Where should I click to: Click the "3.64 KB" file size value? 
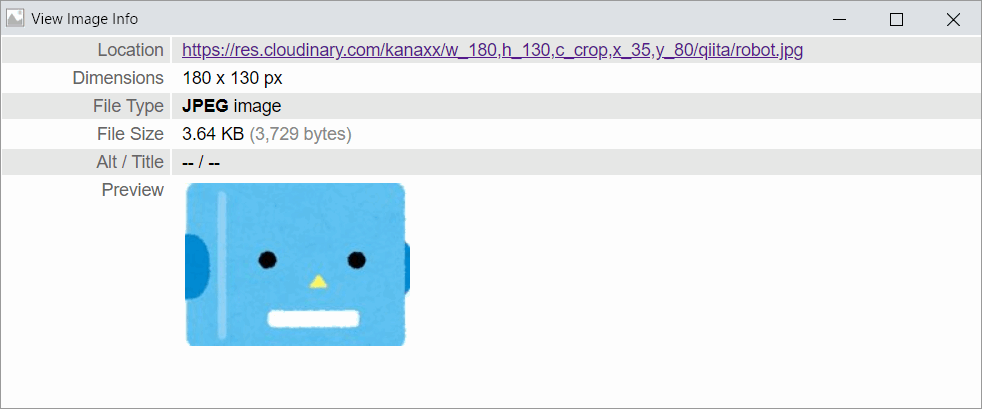coord(213,134)
